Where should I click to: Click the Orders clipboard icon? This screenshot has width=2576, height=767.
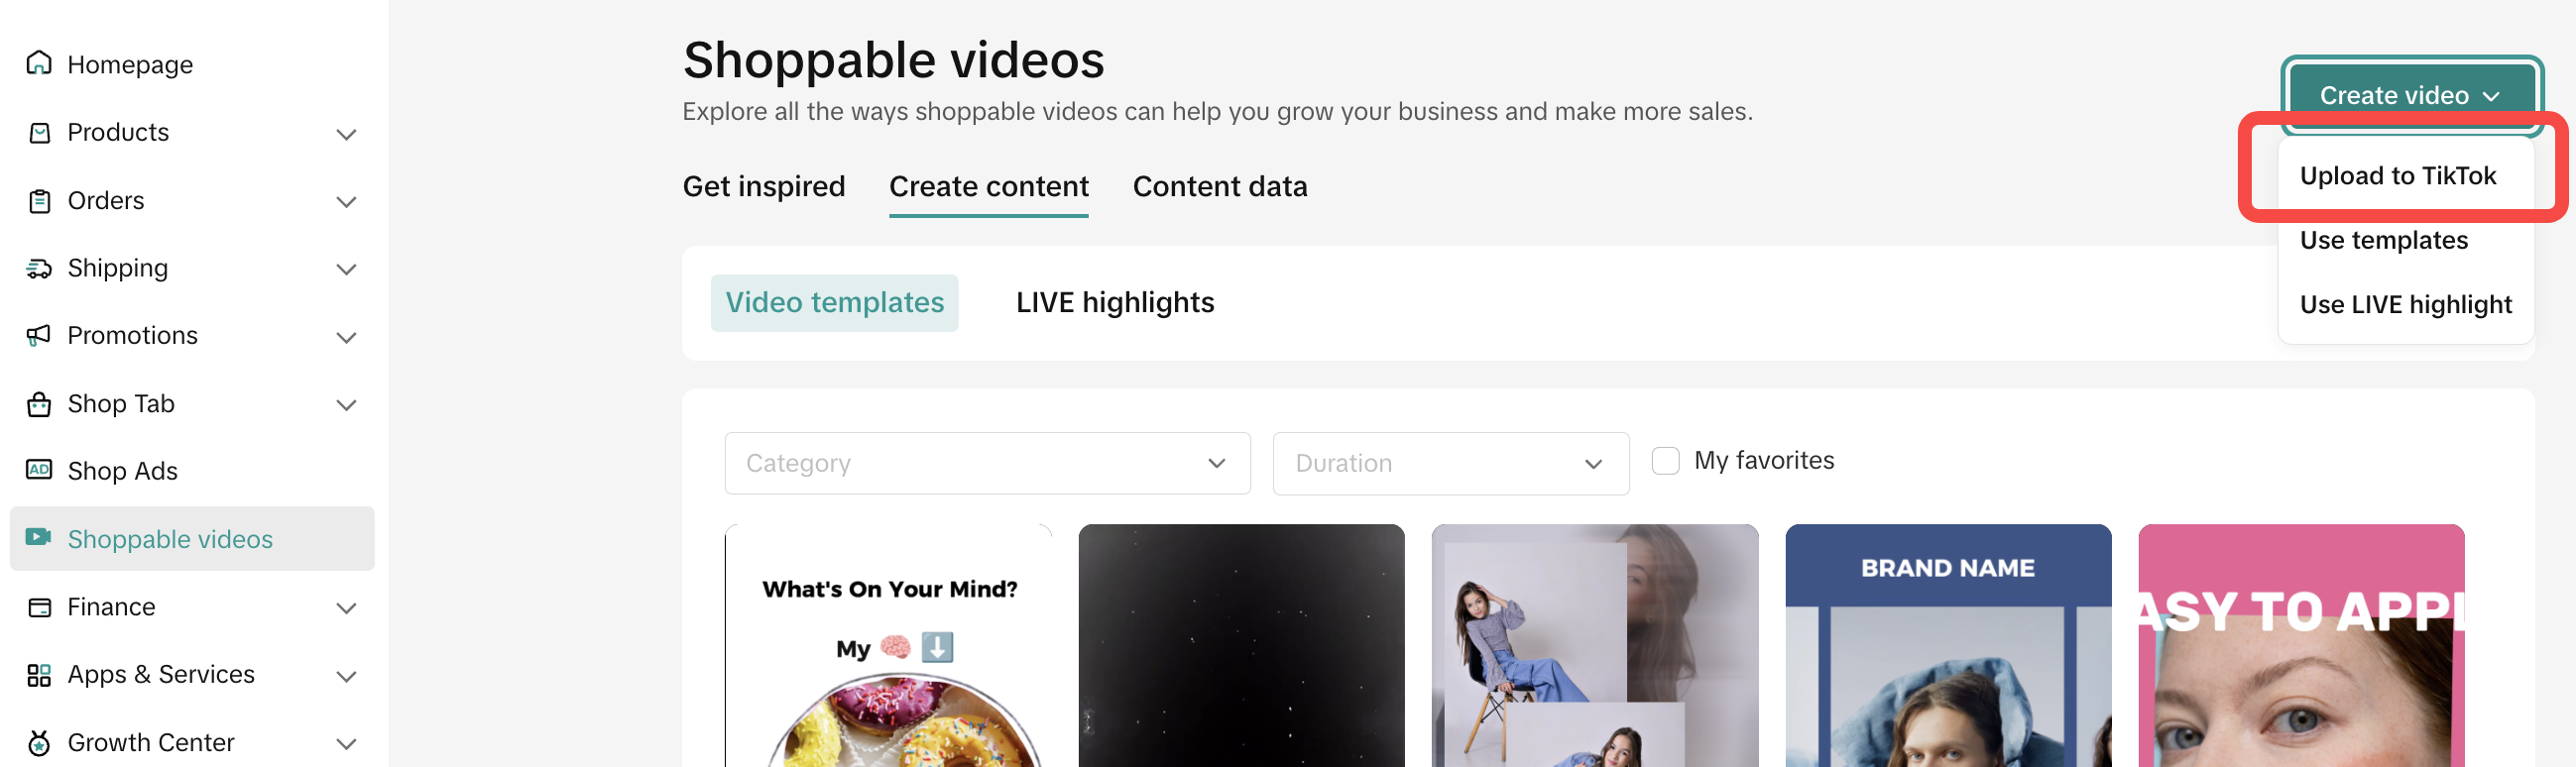coord(39,201)
